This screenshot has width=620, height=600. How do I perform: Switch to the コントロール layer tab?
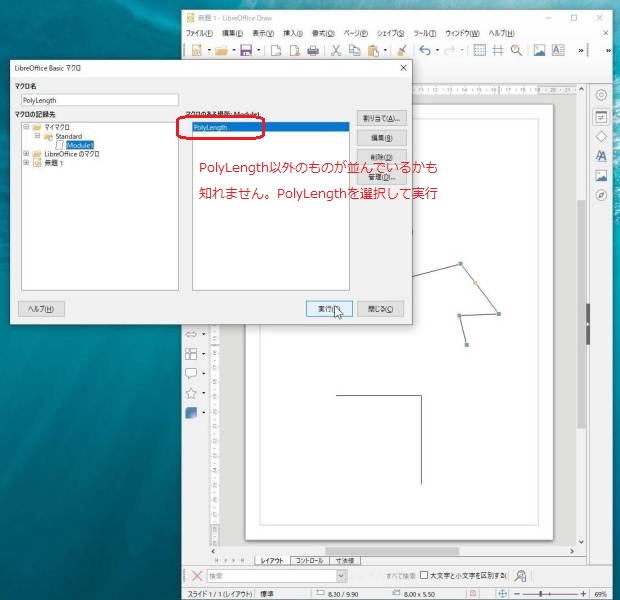[309, 560]
